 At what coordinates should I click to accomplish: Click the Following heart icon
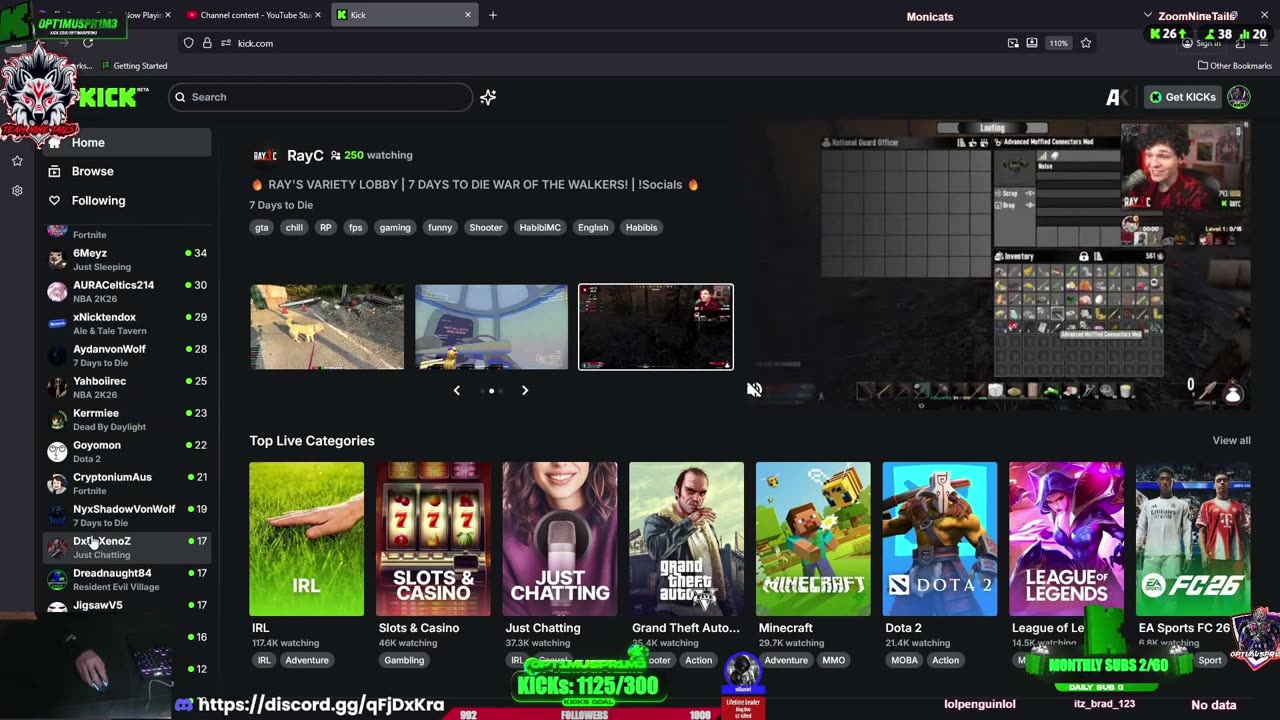point(55,200)
